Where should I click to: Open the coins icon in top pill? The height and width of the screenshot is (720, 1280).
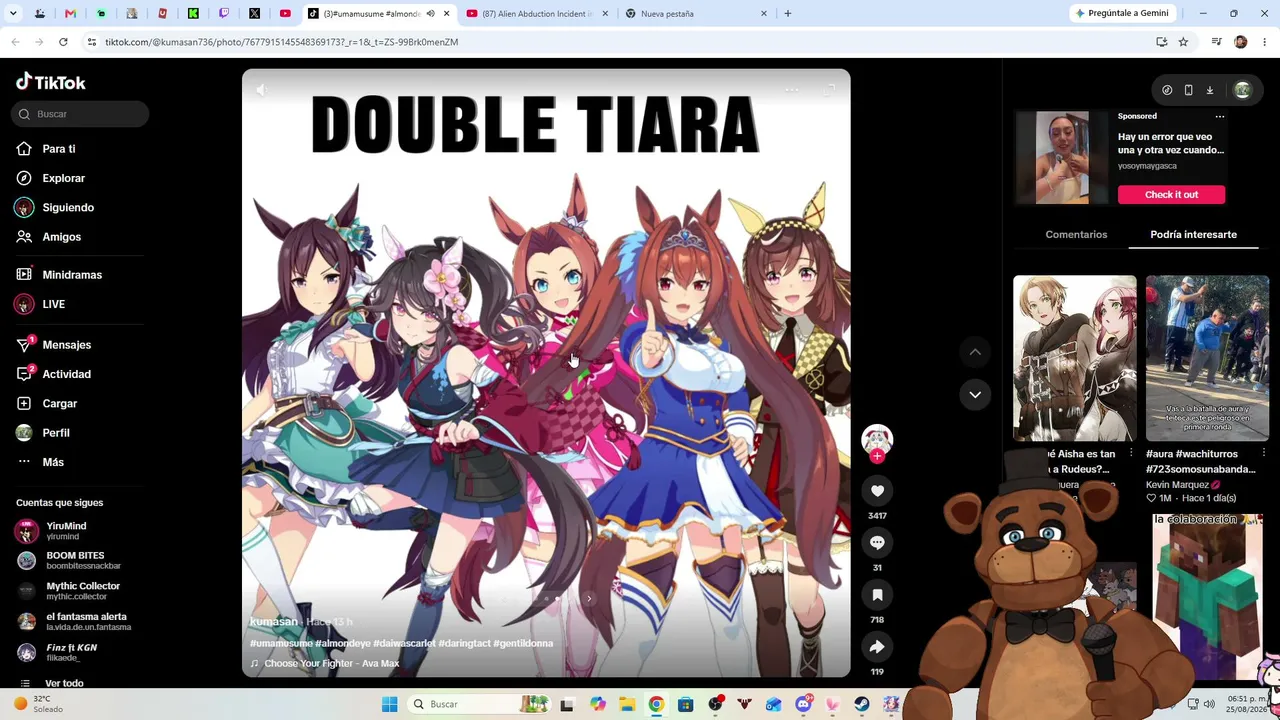(x=1167, y=90)
